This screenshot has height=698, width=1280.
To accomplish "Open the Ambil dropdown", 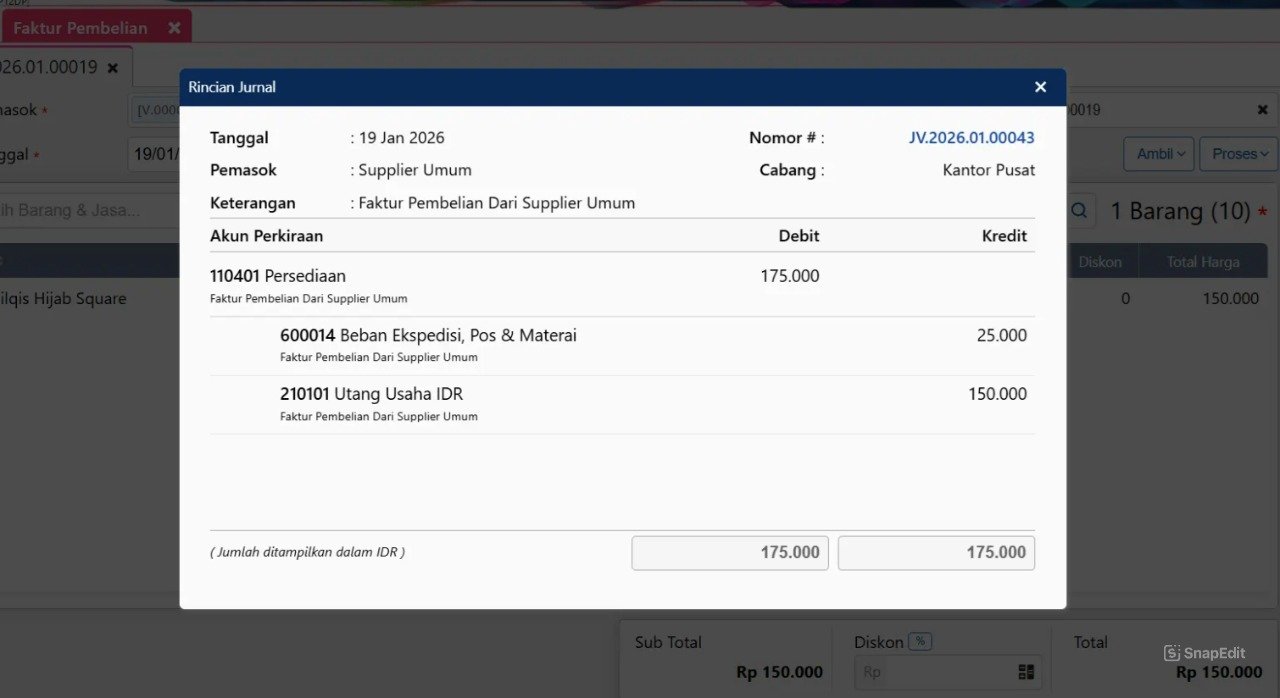I will pos(1158,154).
